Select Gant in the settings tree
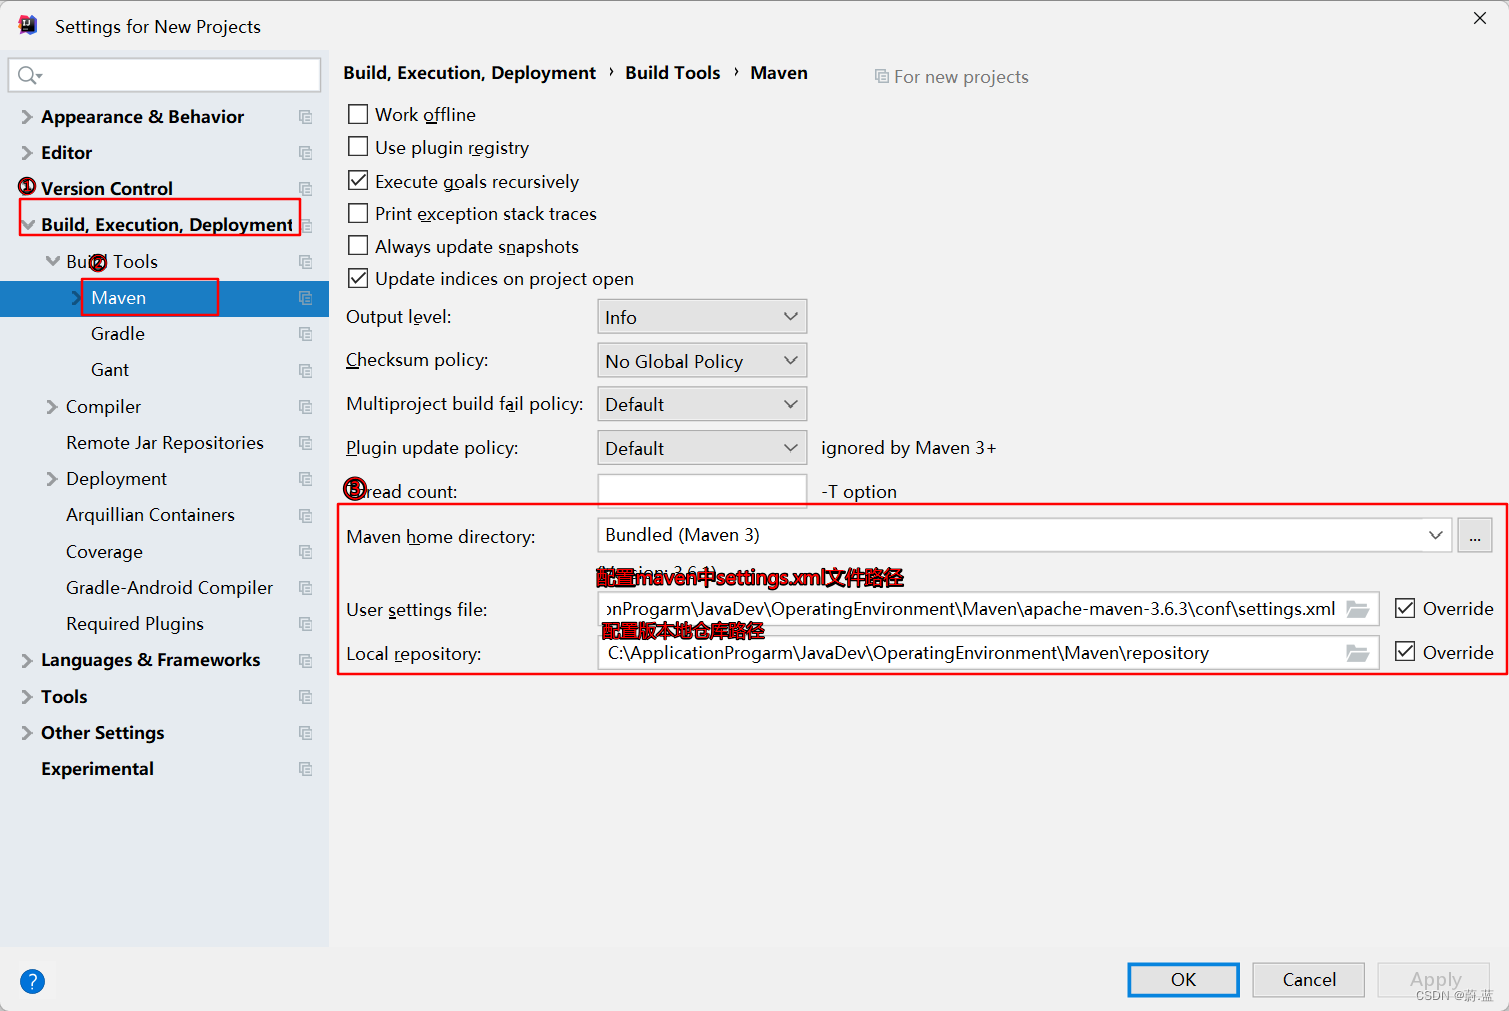This screenshot has height=1011, width=1509. [110, 370]
